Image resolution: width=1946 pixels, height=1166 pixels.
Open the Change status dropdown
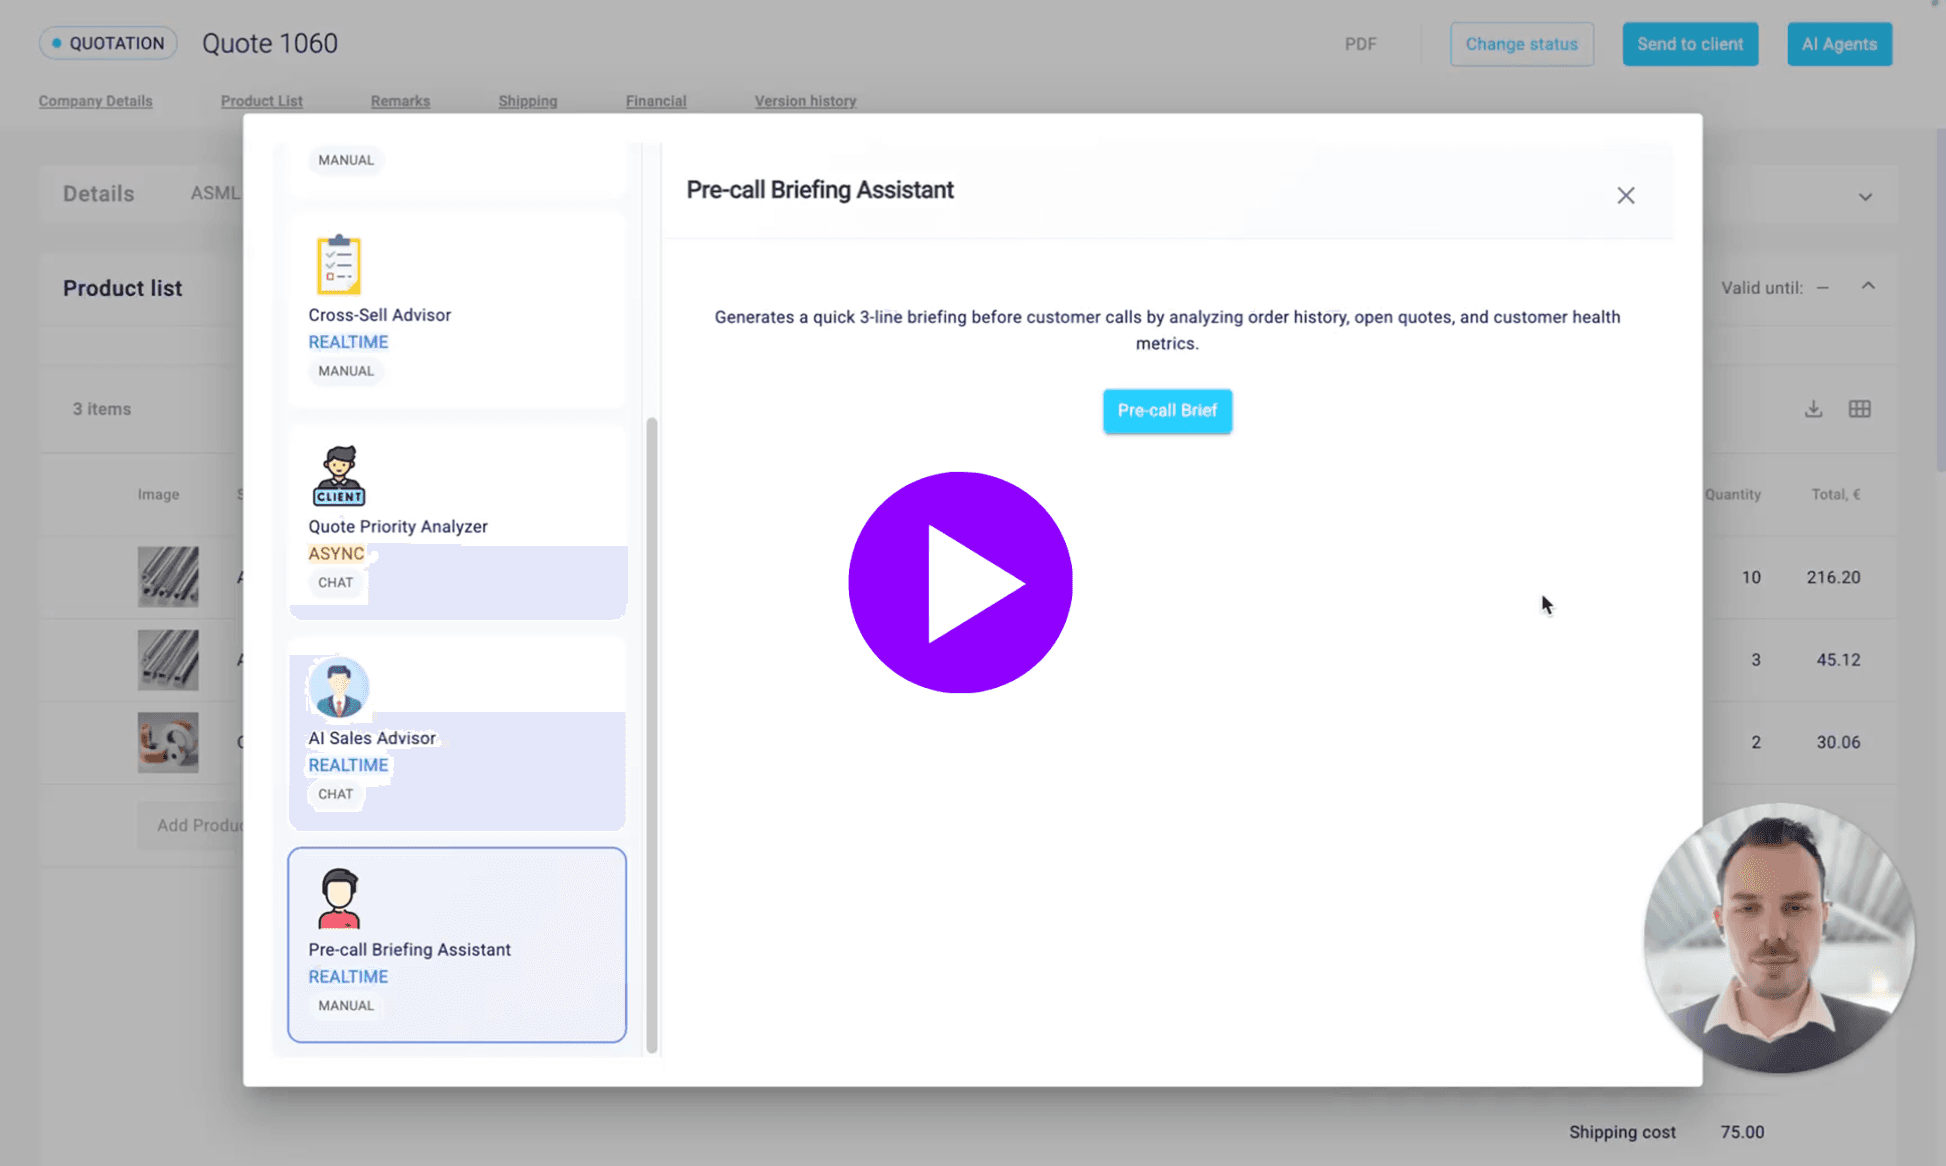(x=1521, y=44)
